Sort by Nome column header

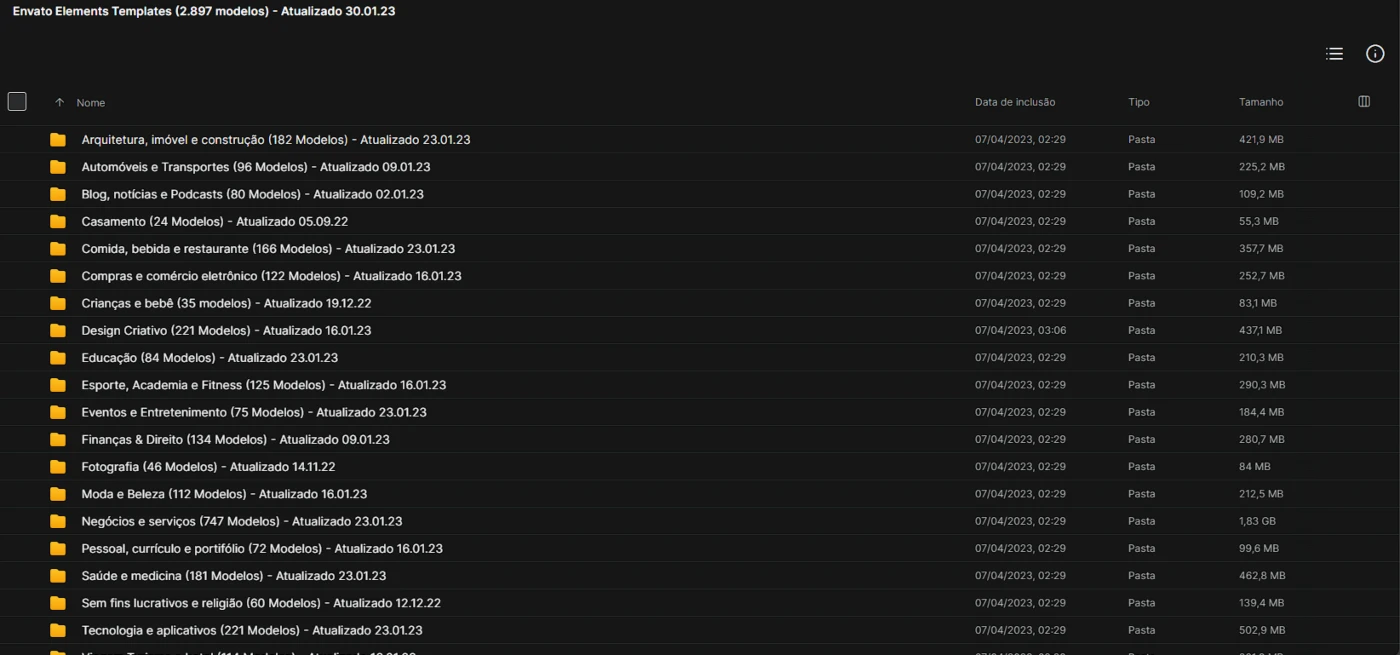(91, 103)
